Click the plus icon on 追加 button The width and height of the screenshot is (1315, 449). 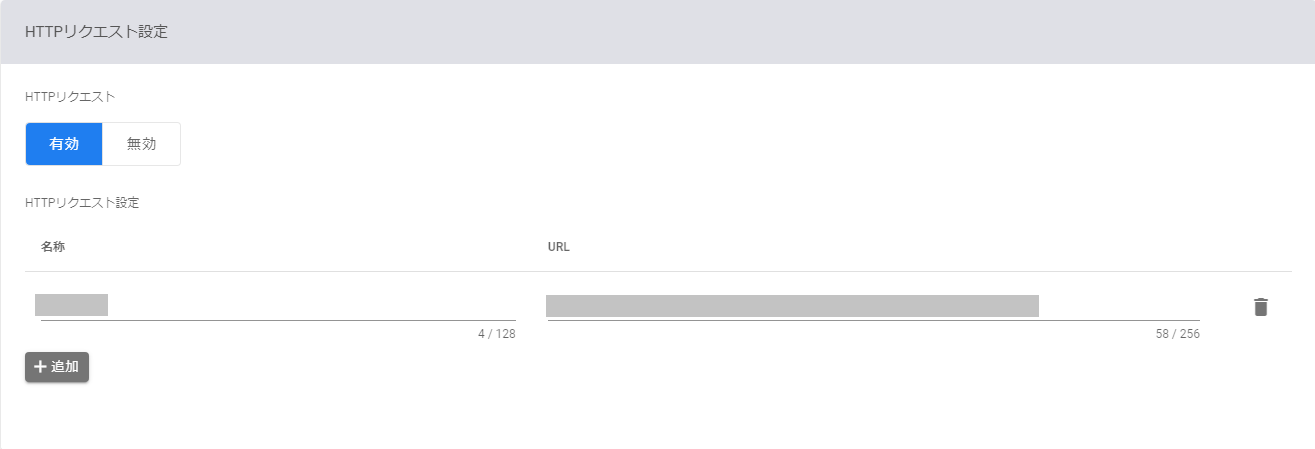pos(40,367)
